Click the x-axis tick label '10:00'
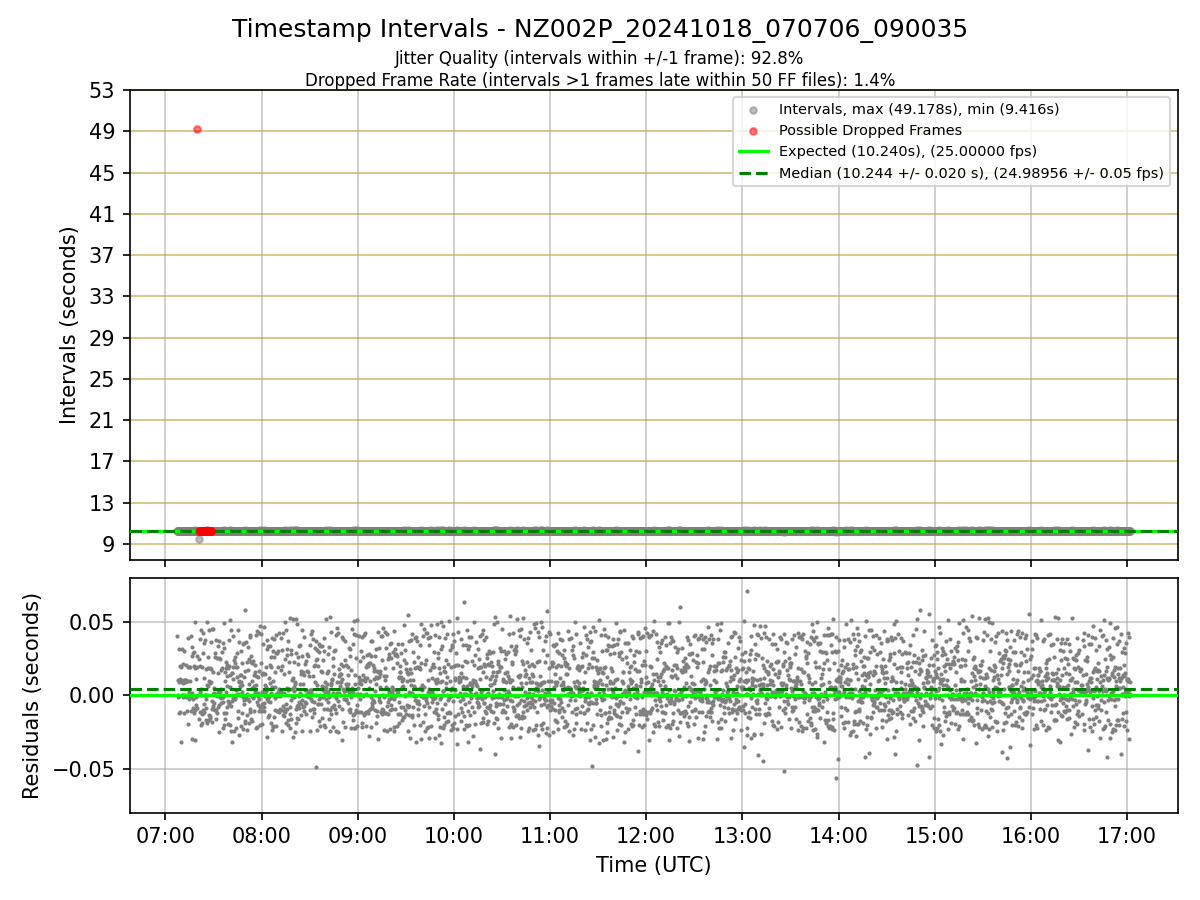The image size is (1200, 900). [x=454, y=835]
